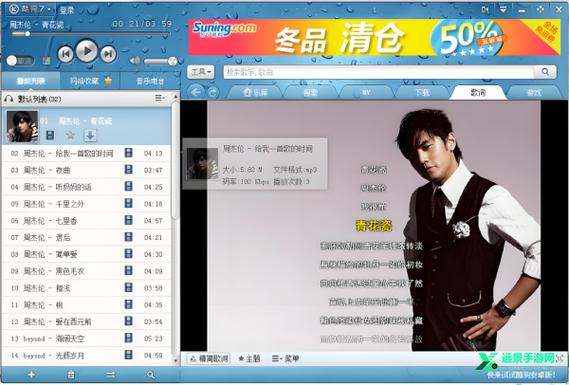
Task: Click the playlist scrollbar down arrow
Action: pos(176,361)
